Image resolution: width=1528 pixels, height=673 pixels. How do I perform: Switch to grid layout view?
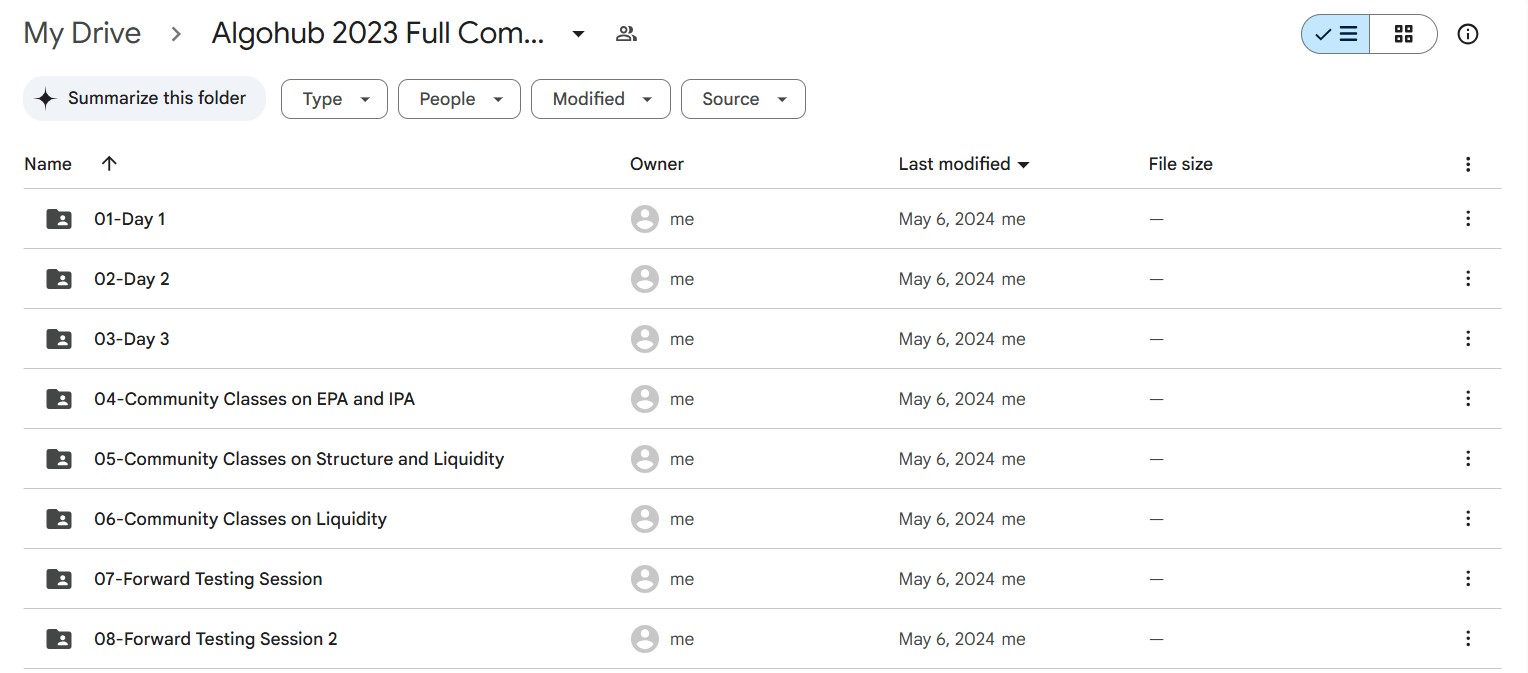tap(1404, 34)
